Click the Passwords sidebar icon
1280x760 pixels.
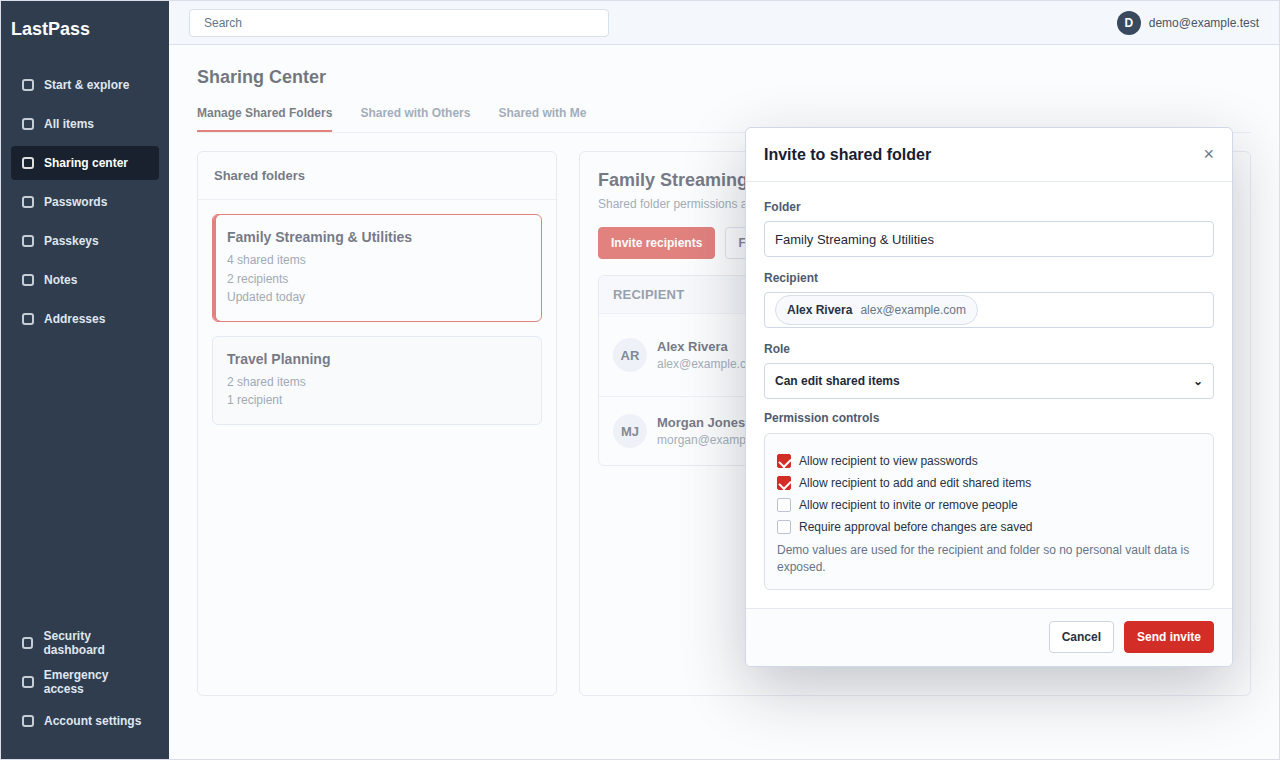[28, 202]
